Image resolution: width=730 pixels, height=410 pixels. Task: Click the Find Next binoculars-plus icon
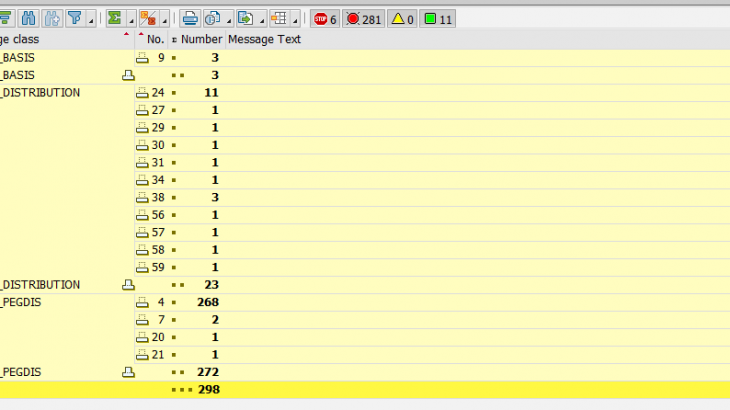pyautogui.click(x=52, y=19)
